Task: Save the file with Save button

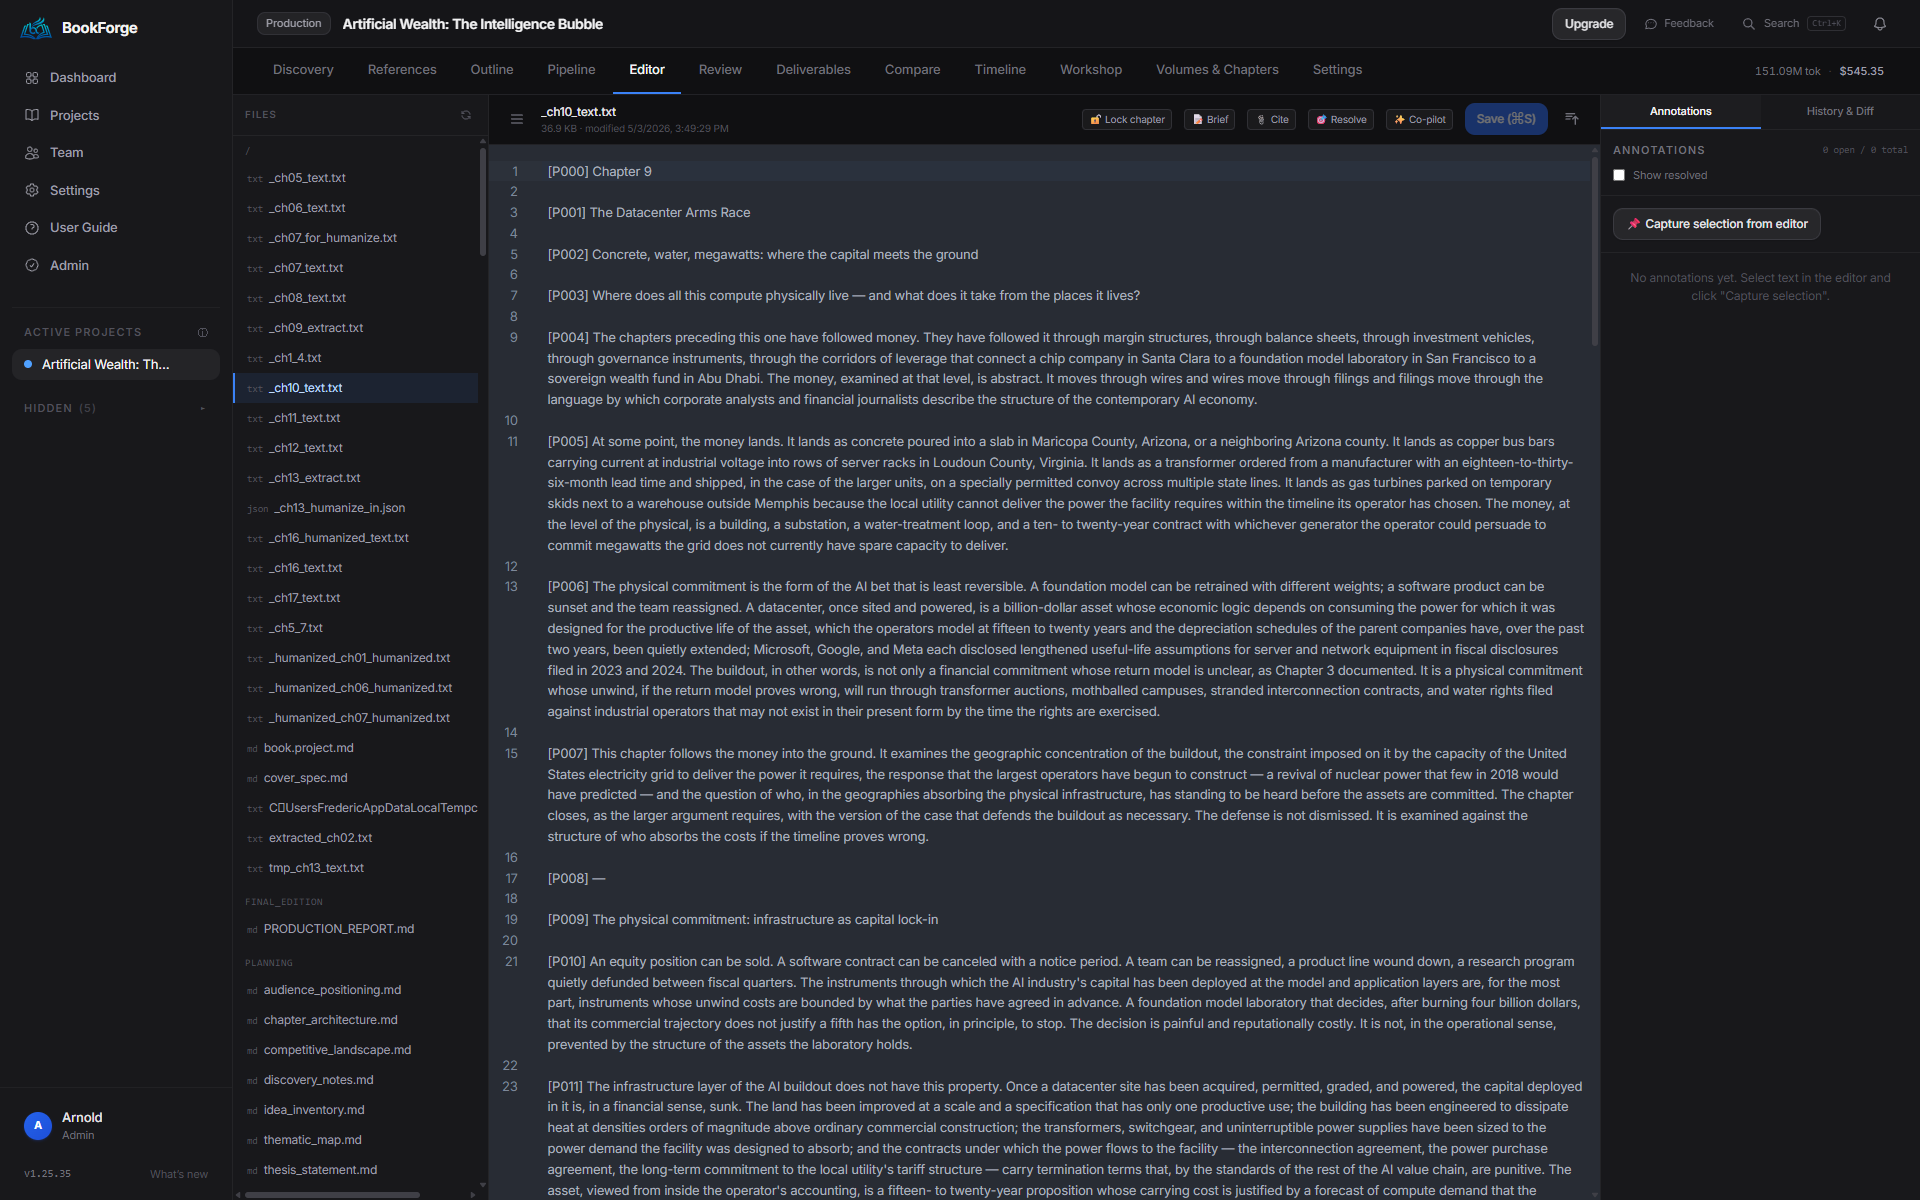Action: click(x=1506, y=119)
